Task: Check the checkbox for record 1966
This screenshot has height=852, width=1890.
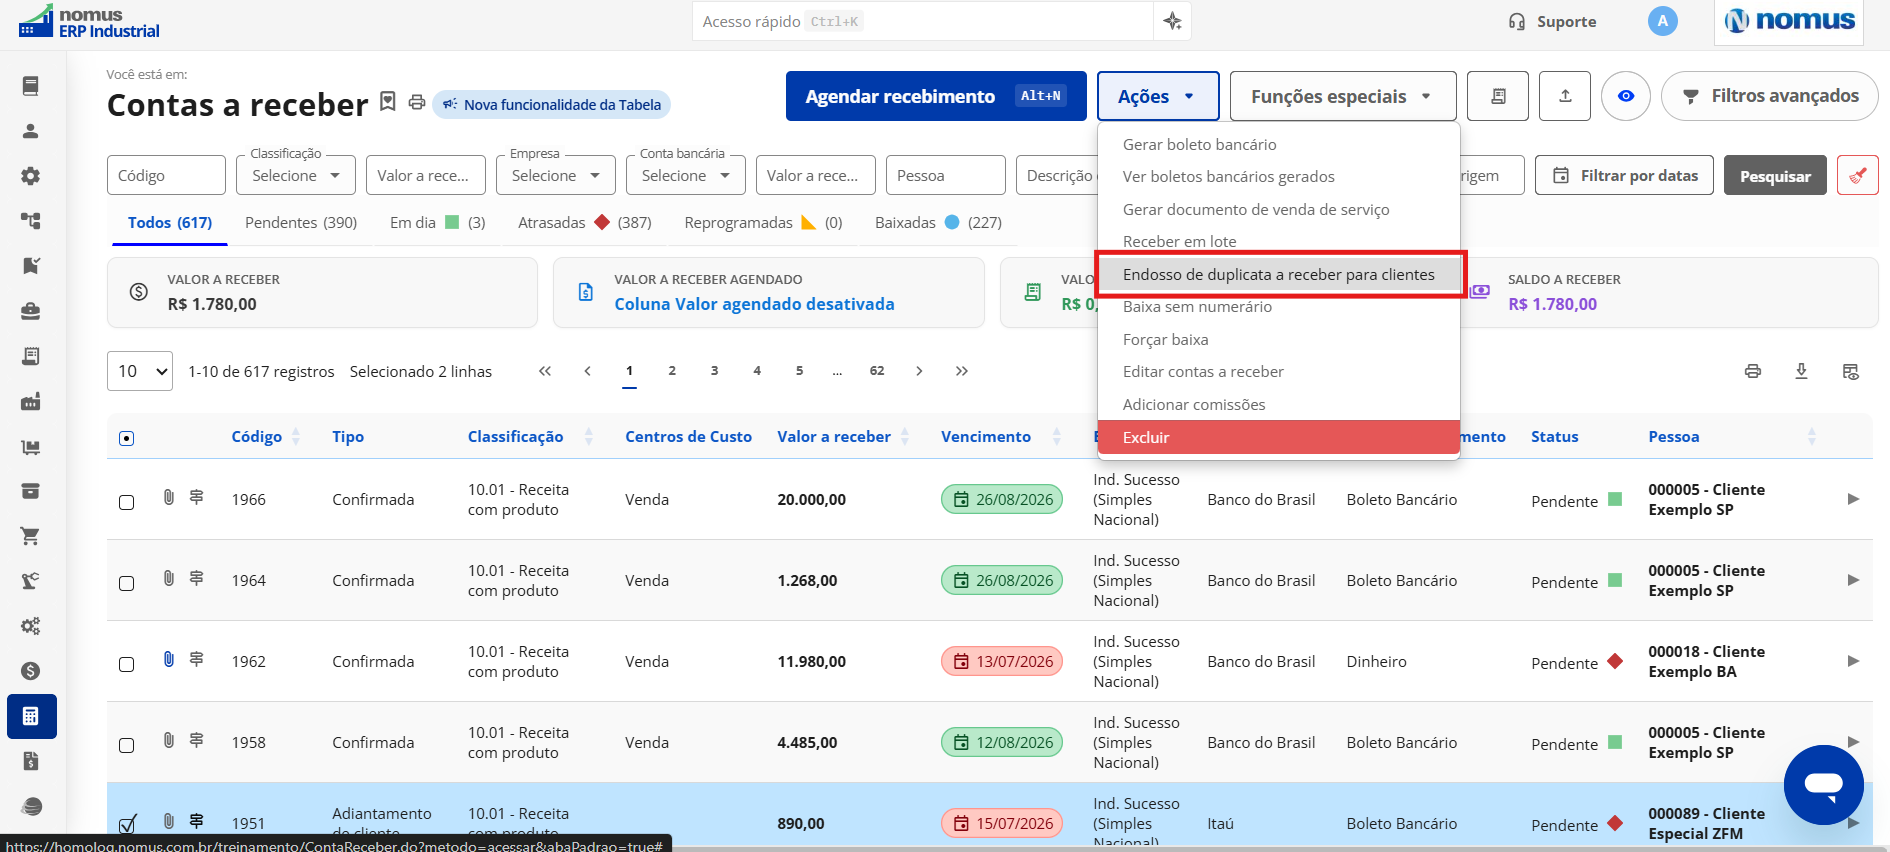Action: pos(127,502)
